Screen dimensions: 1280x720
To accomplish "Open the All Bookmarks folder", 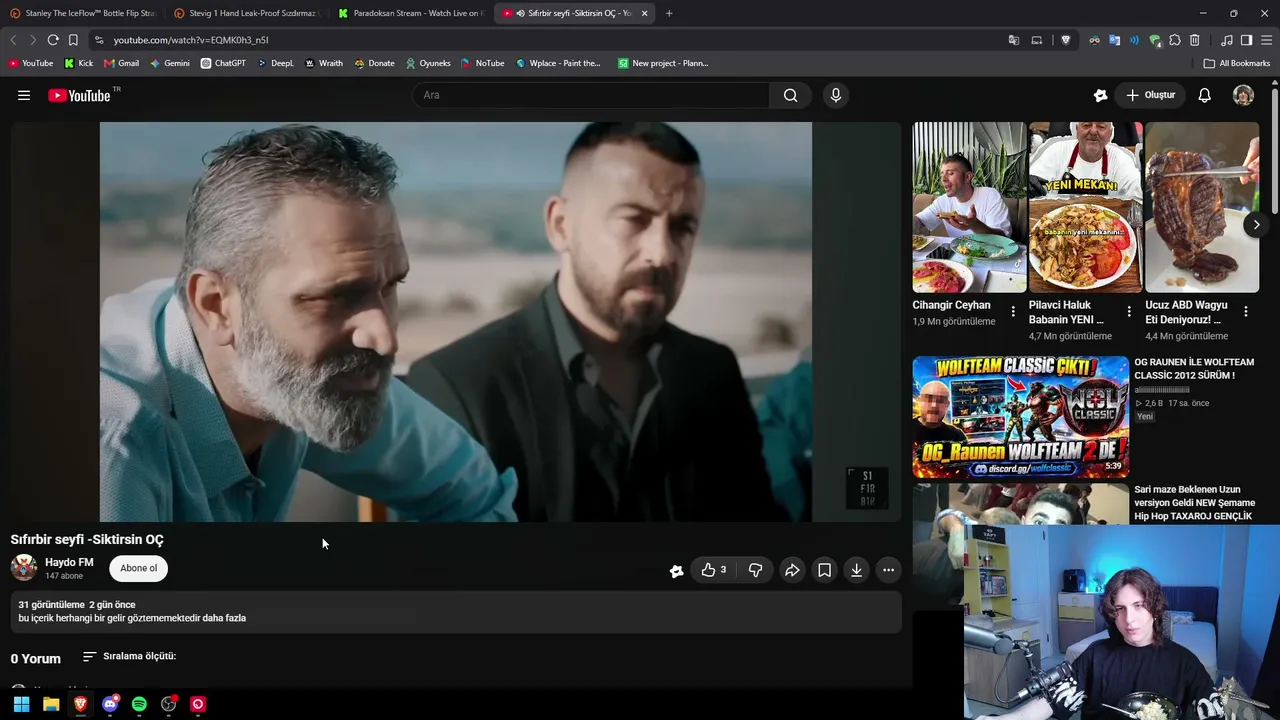I will (1237, 63).
